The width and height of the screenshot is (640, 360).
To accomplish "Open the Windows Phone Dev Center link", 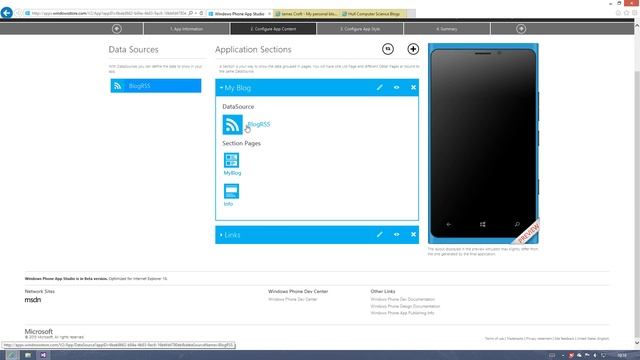I will coord(293,300).
